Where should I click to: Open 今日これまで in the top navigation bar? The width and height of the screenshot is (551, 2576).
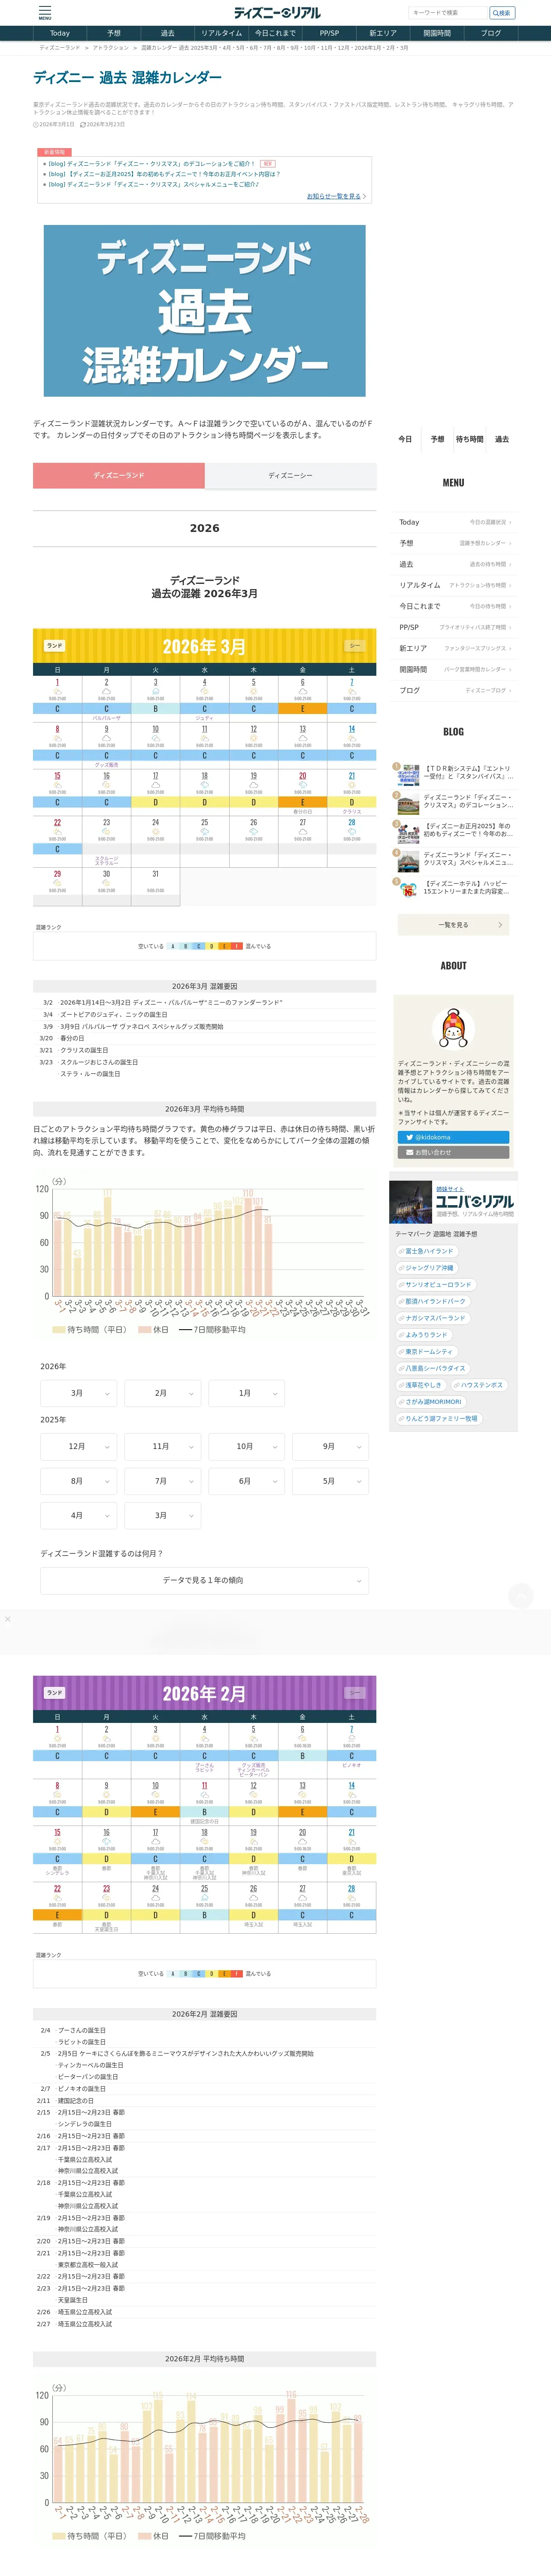[275, 33]
